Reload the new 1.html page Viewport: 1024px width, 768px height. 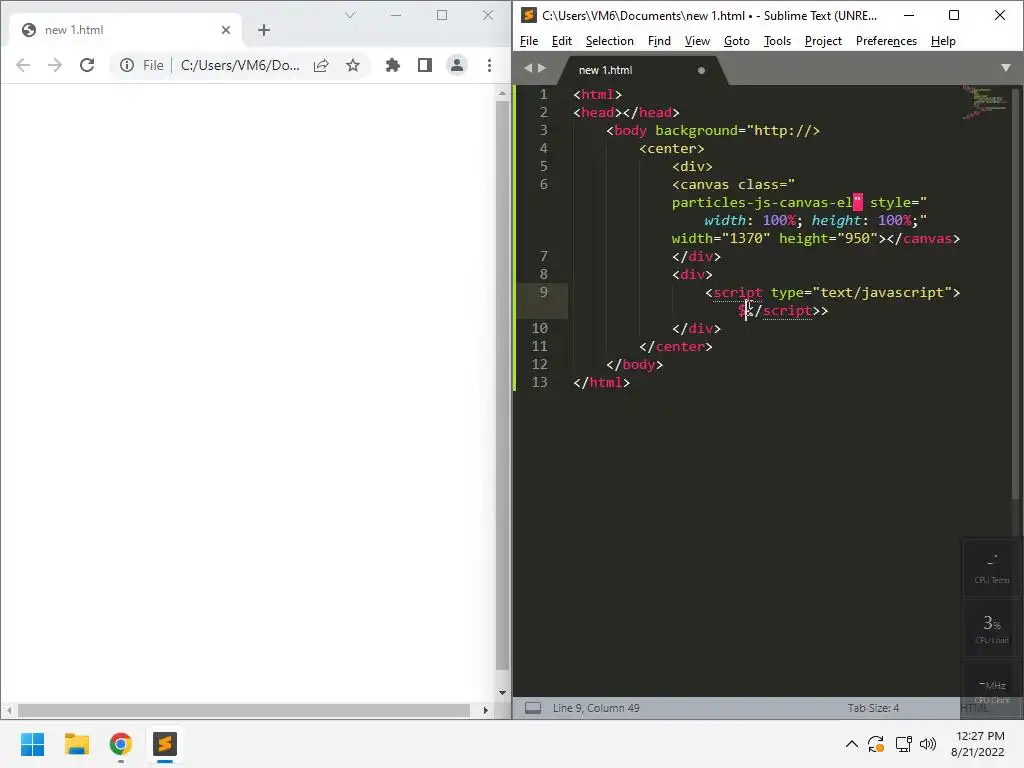click(87, 65)
